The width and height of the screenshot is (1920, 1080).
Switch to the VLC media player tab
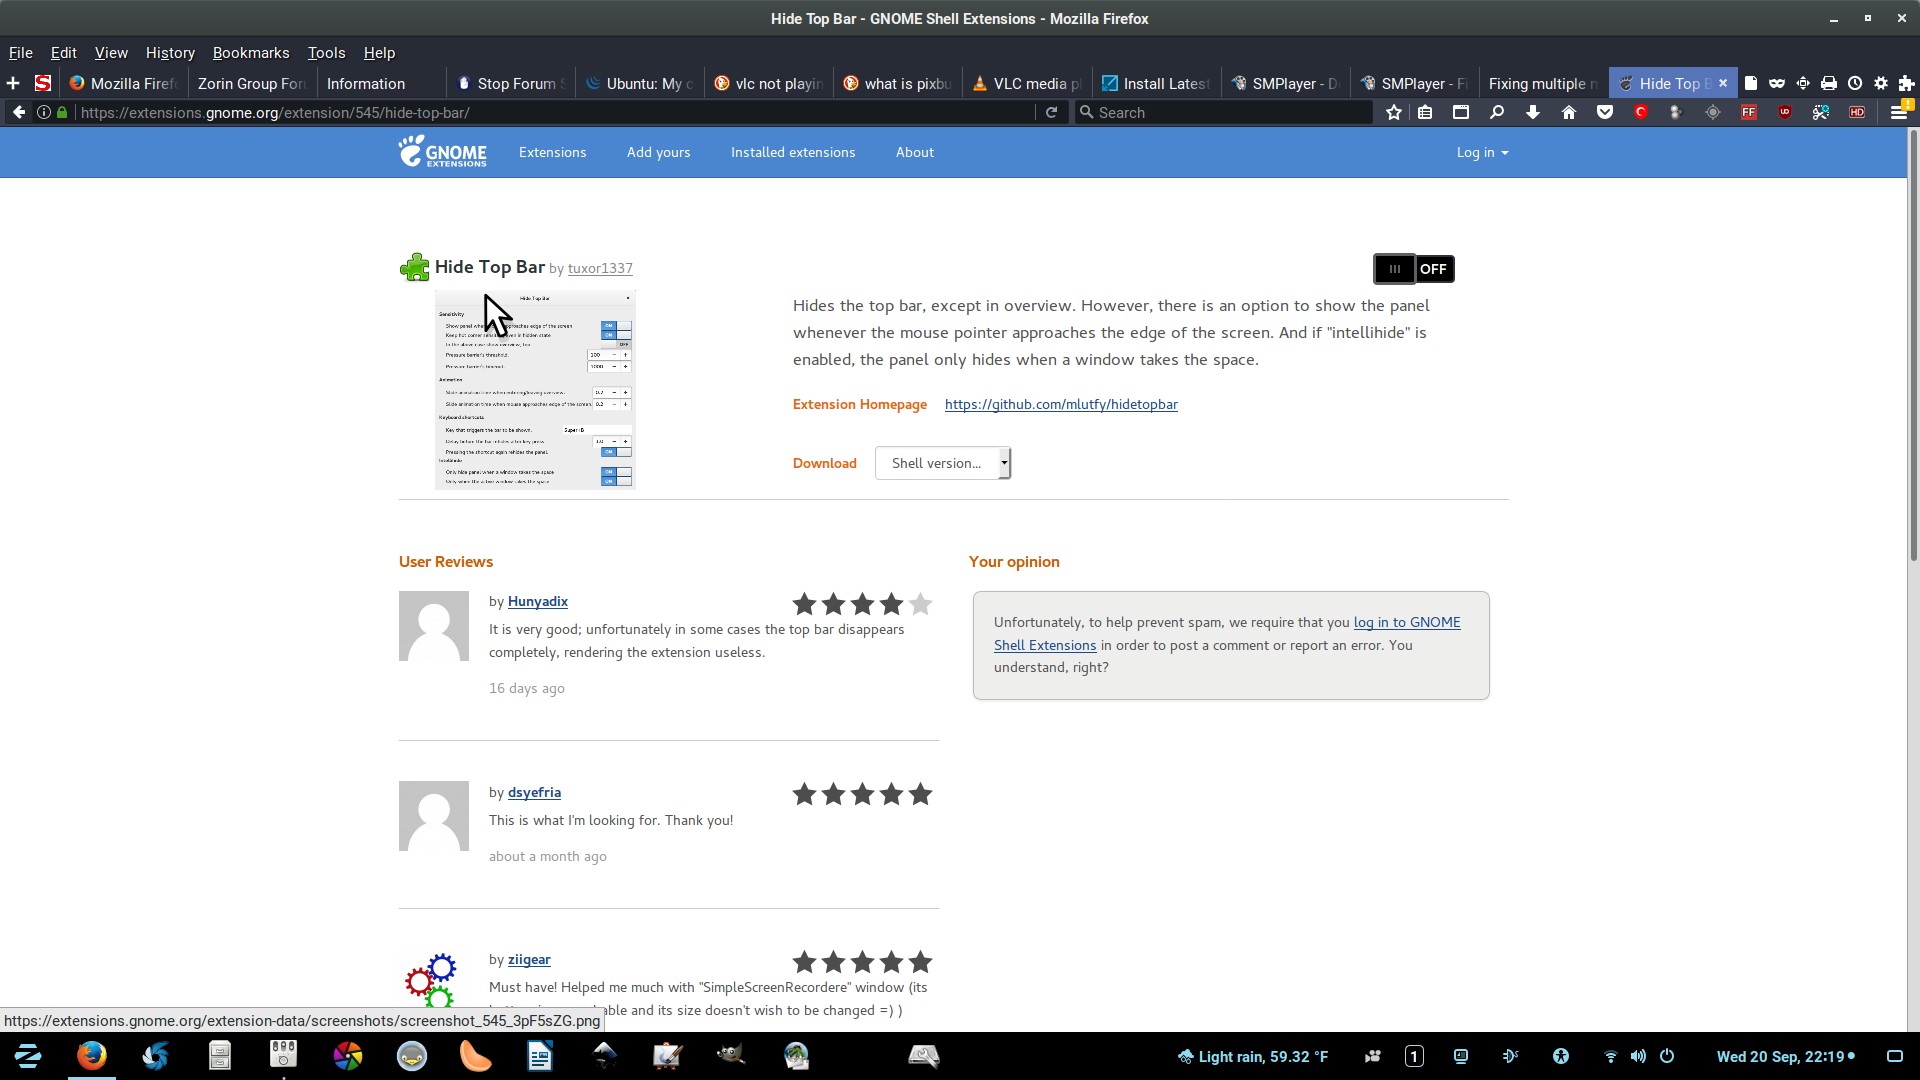1027,83
